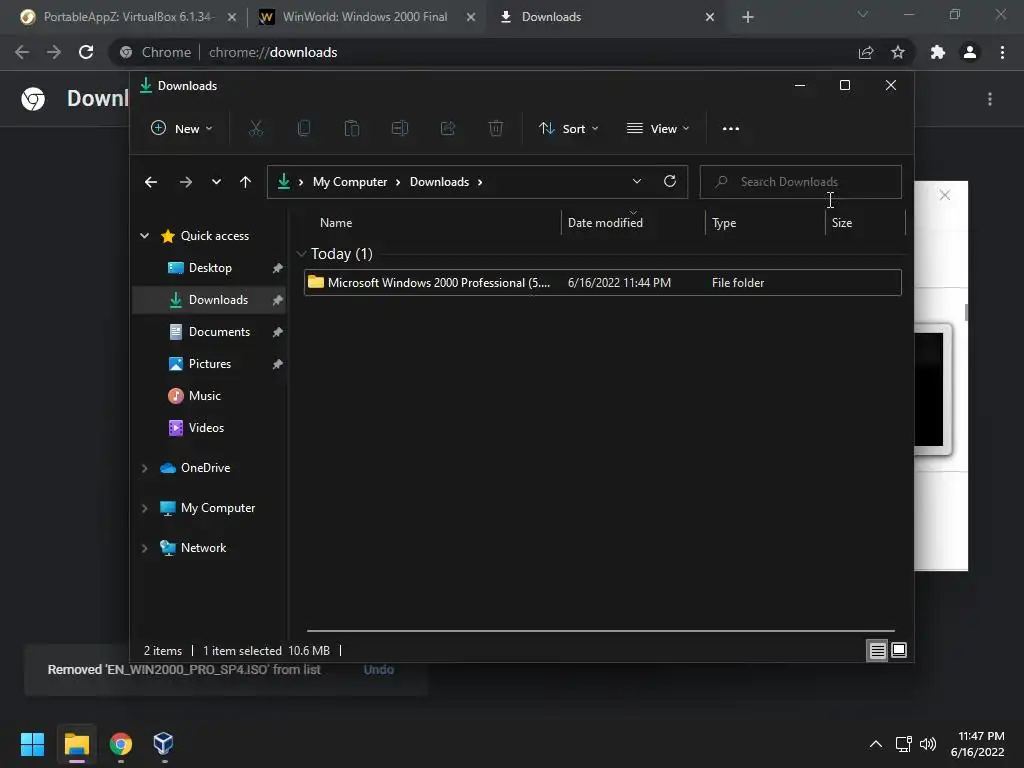Viewport: 1024px width, 768px height.
Task: Click My Computer in the address path
Action: (349, 182)
